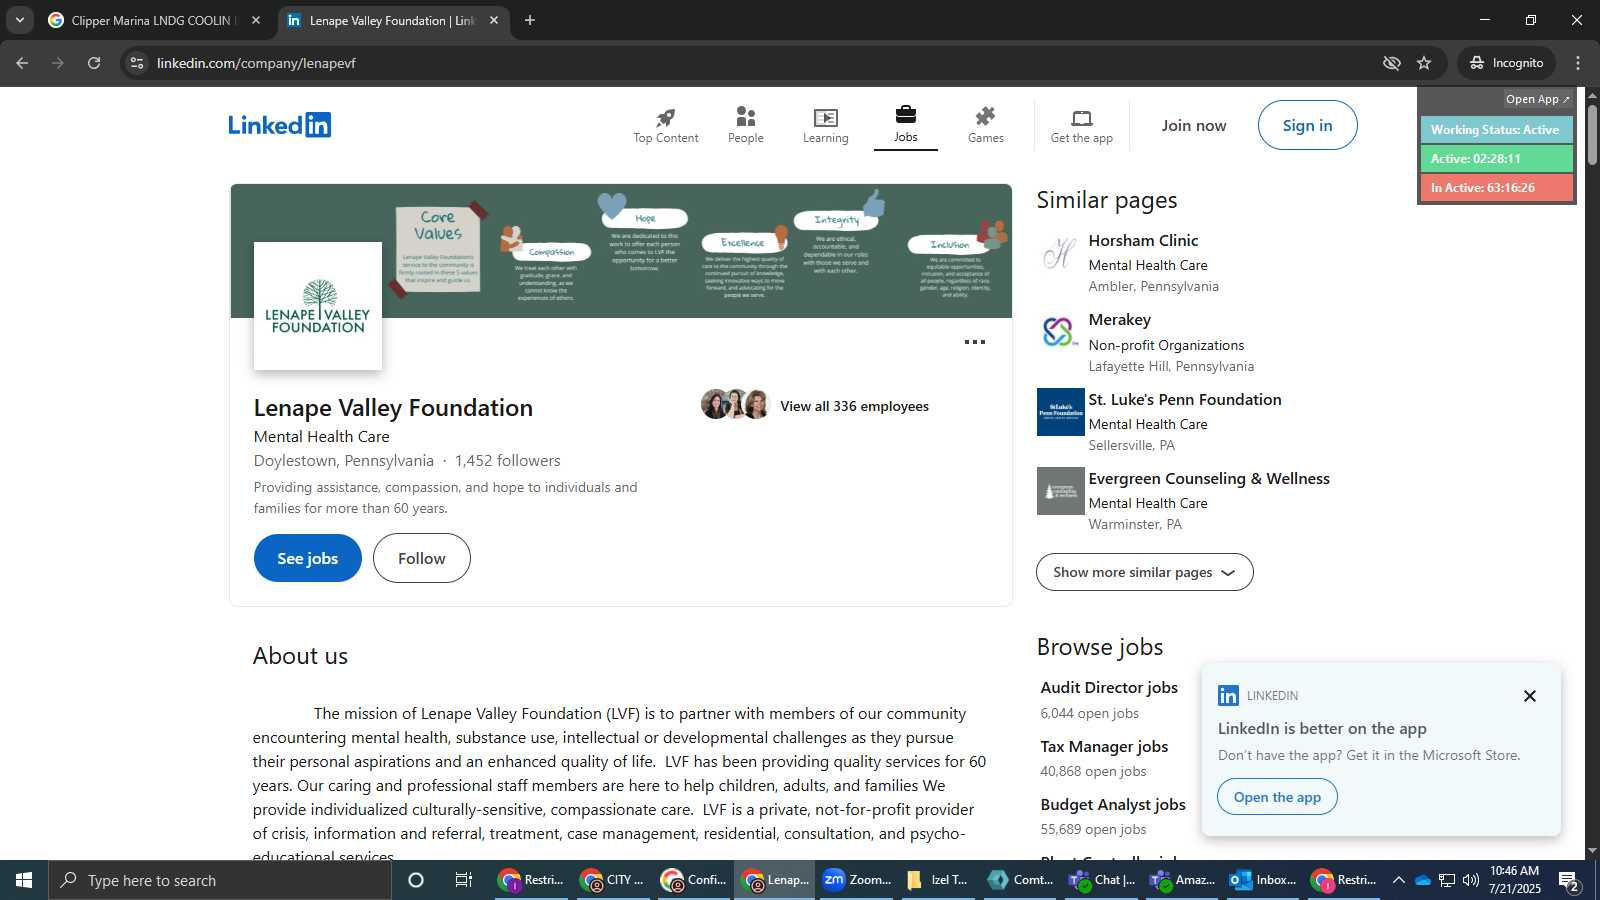This screenshot has height=900, width=1600.
Task: Open Chrome three-dot menu
Action: click(x=1578, y=63)
